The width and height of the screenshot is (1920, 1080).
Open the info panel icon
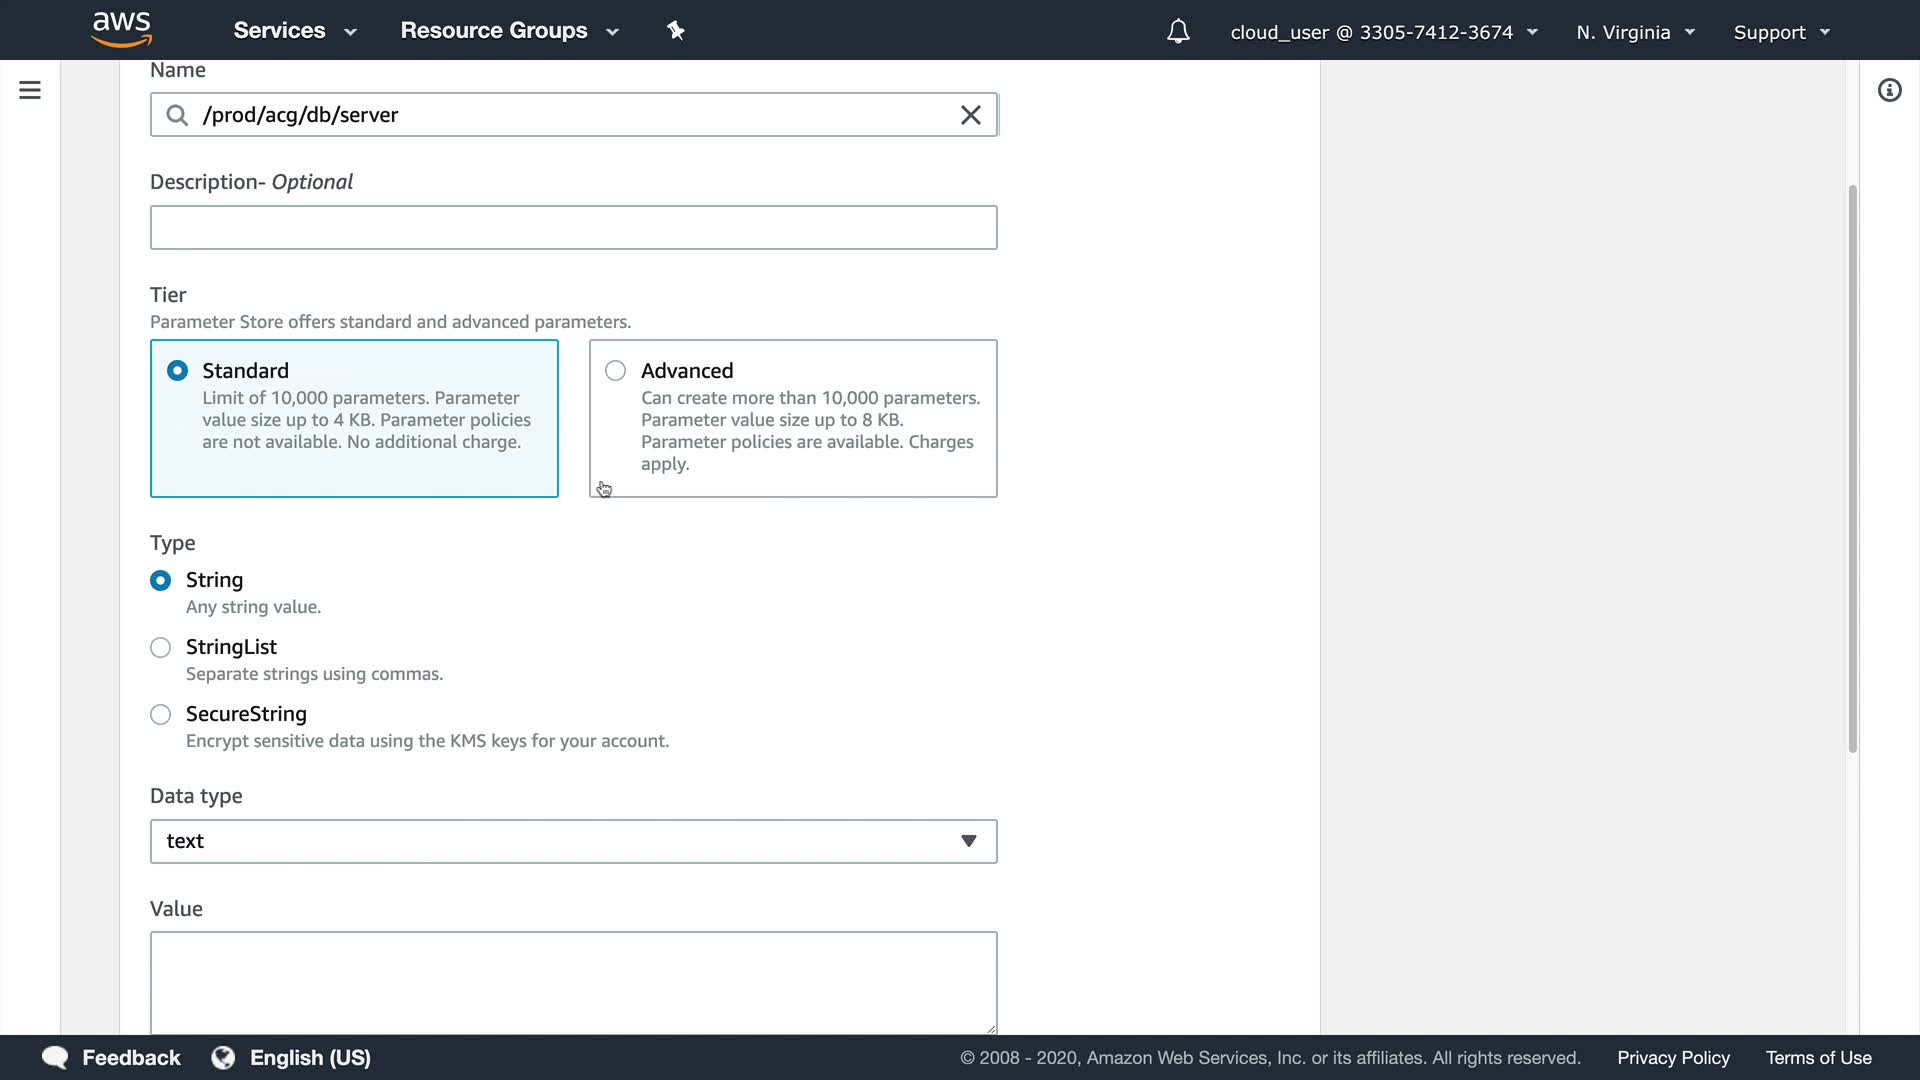(x=1889, y=90)
